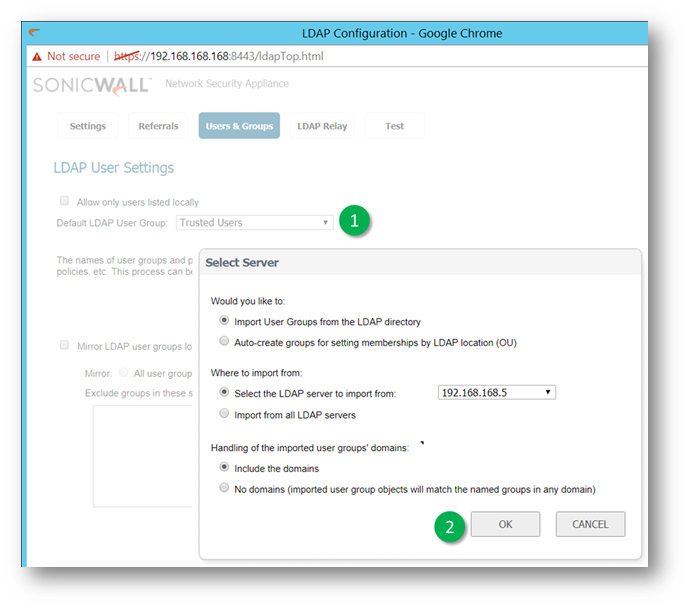Go to the LDAP Relay tab

coord(322,126)
